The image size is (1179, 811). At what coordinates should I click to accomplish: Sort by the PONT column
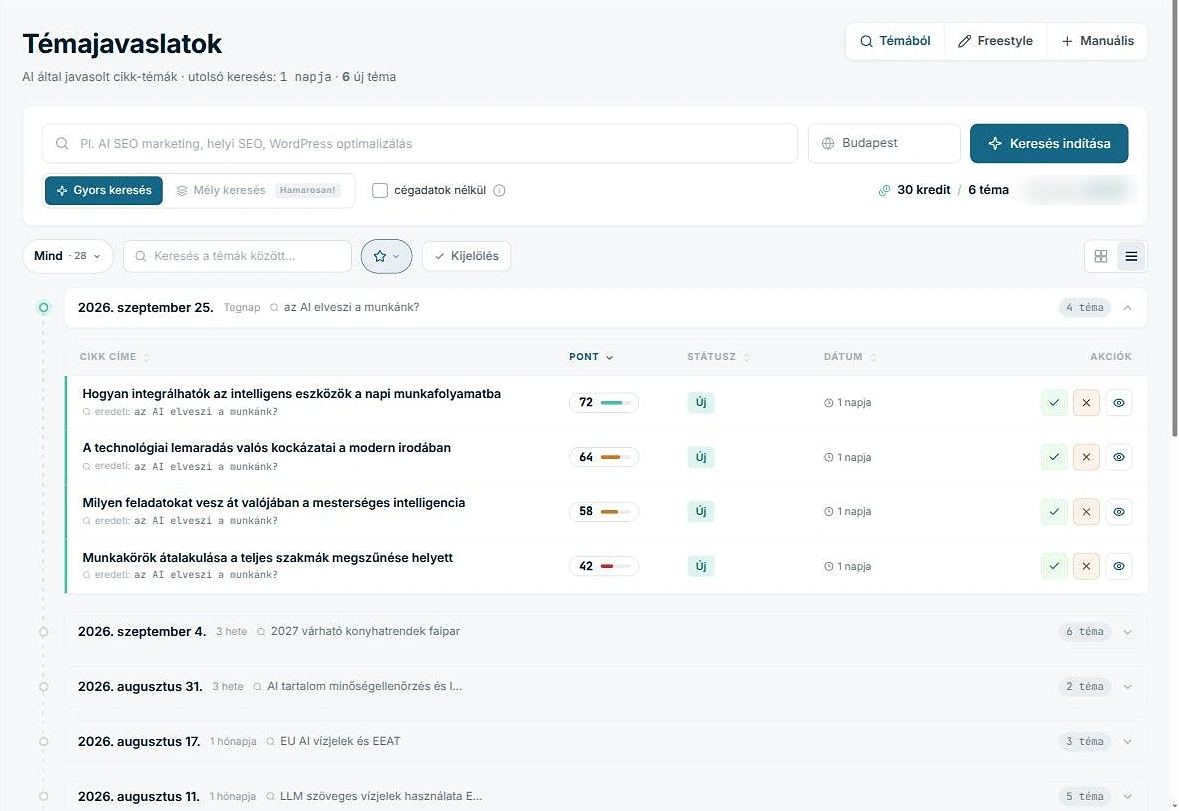pos(591,357)
